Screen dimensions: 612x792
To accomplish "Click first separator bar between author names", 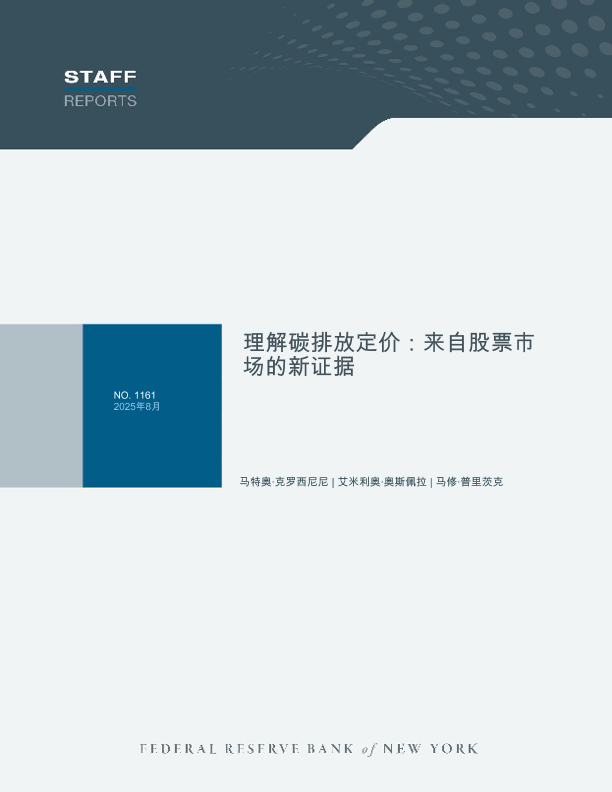I will point(333,482).
